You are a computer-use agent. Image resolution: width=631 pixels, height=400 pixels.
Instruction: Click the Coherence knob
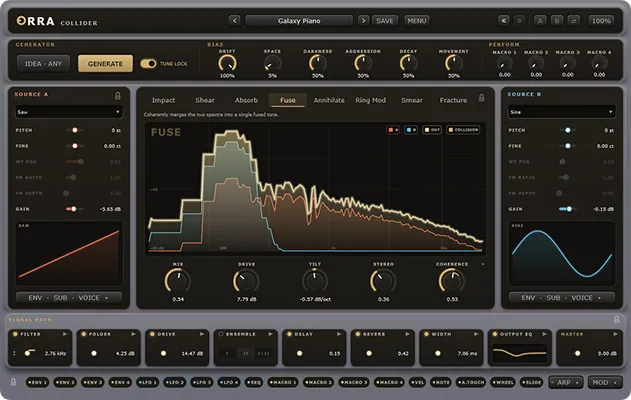452,280
